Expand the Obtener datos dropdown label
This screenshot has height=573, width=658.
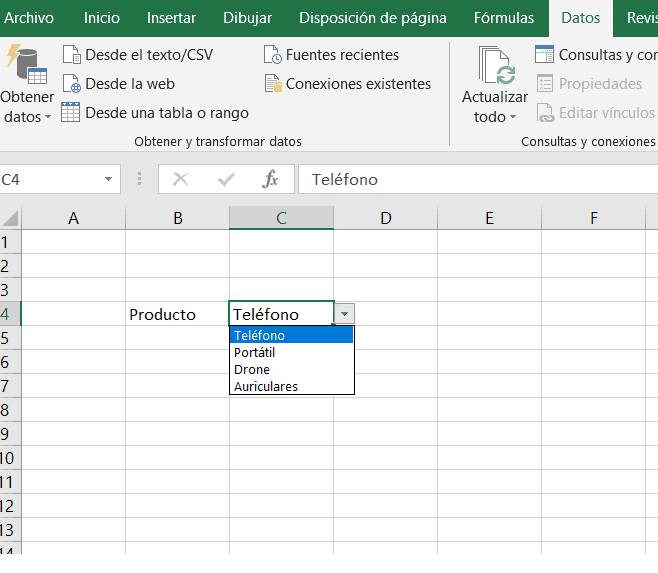click(x=27, y=107)
